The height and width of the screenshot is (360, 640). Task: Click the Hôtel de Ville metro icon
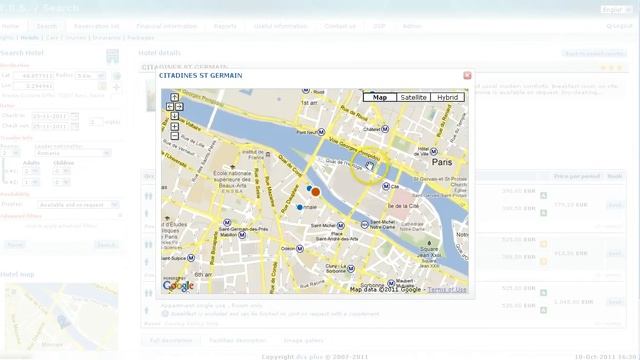[434, 151]
